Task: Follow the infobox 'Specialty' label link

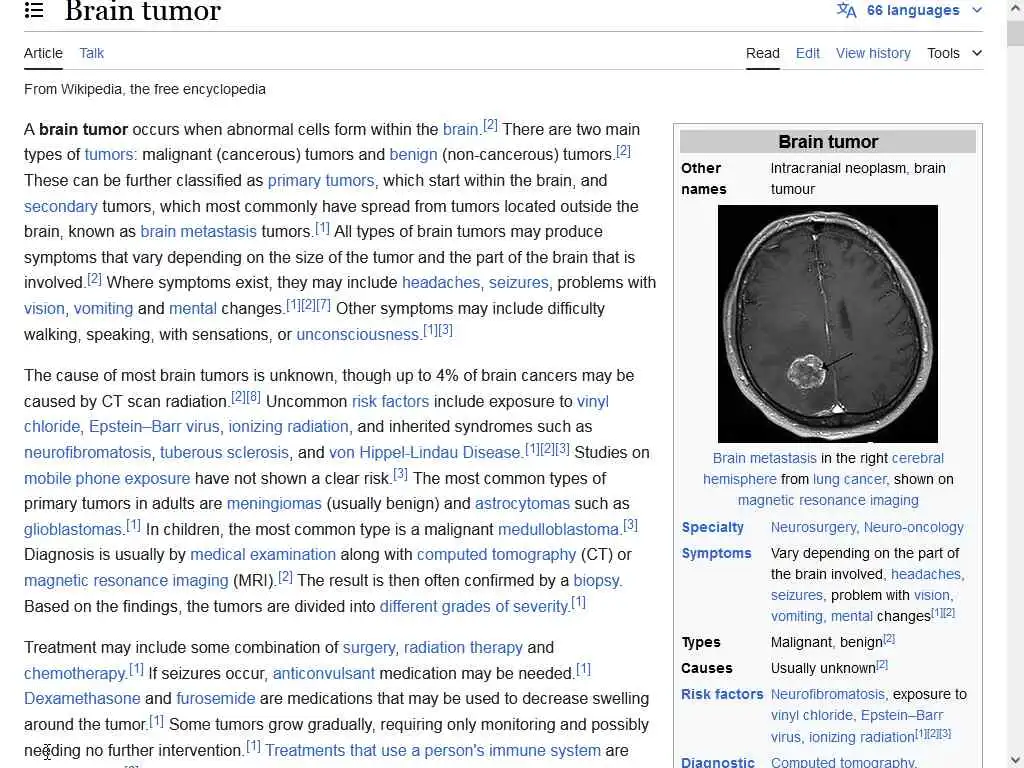Action: (x=712, y=528)
